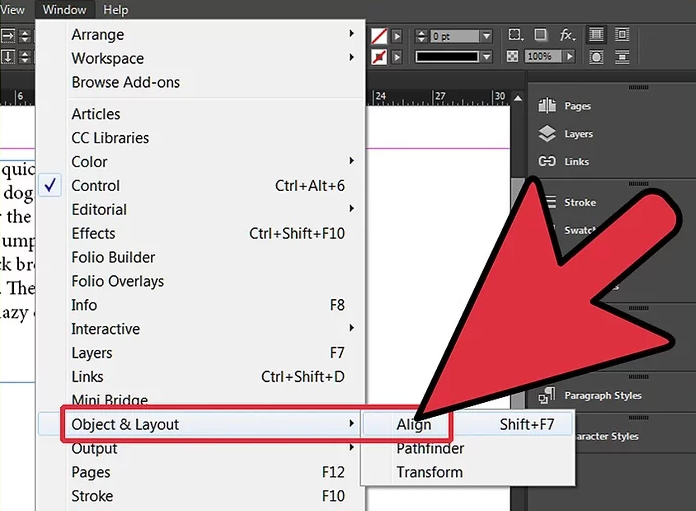Select Align from the submenu
696x511 pixels.
[414, 424]
